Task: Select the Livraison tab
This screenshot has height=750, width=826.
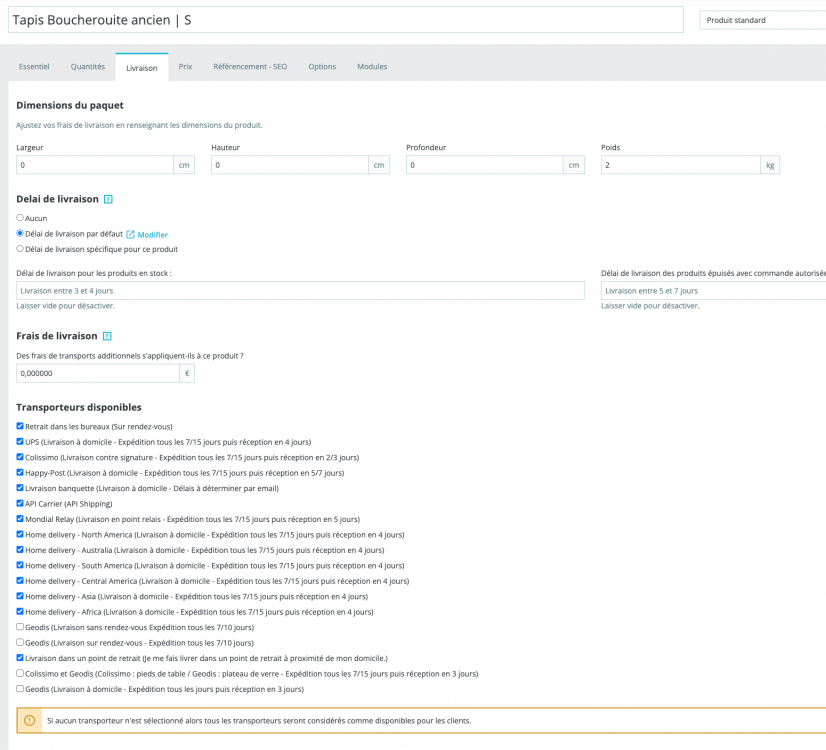Action: (x=142, y=67)
